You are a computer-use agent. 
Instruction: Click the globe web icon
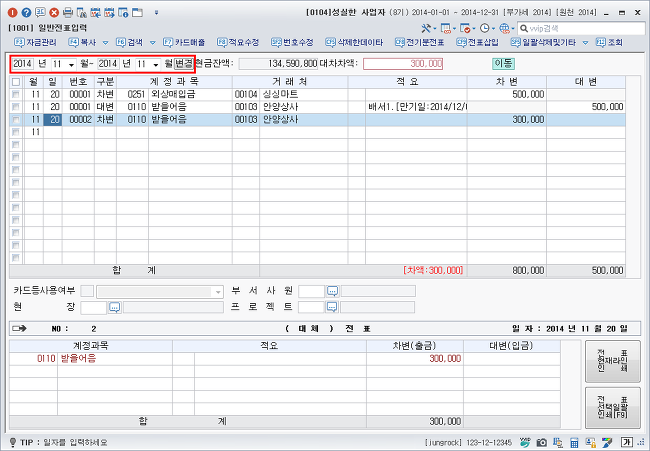[x=504, y=28]
